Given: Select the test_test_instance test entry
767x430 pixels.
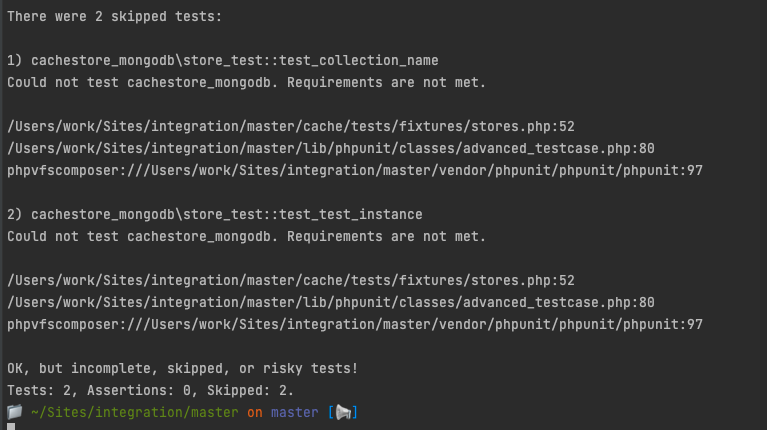Looking at the screenshot, I should point(215,215).
